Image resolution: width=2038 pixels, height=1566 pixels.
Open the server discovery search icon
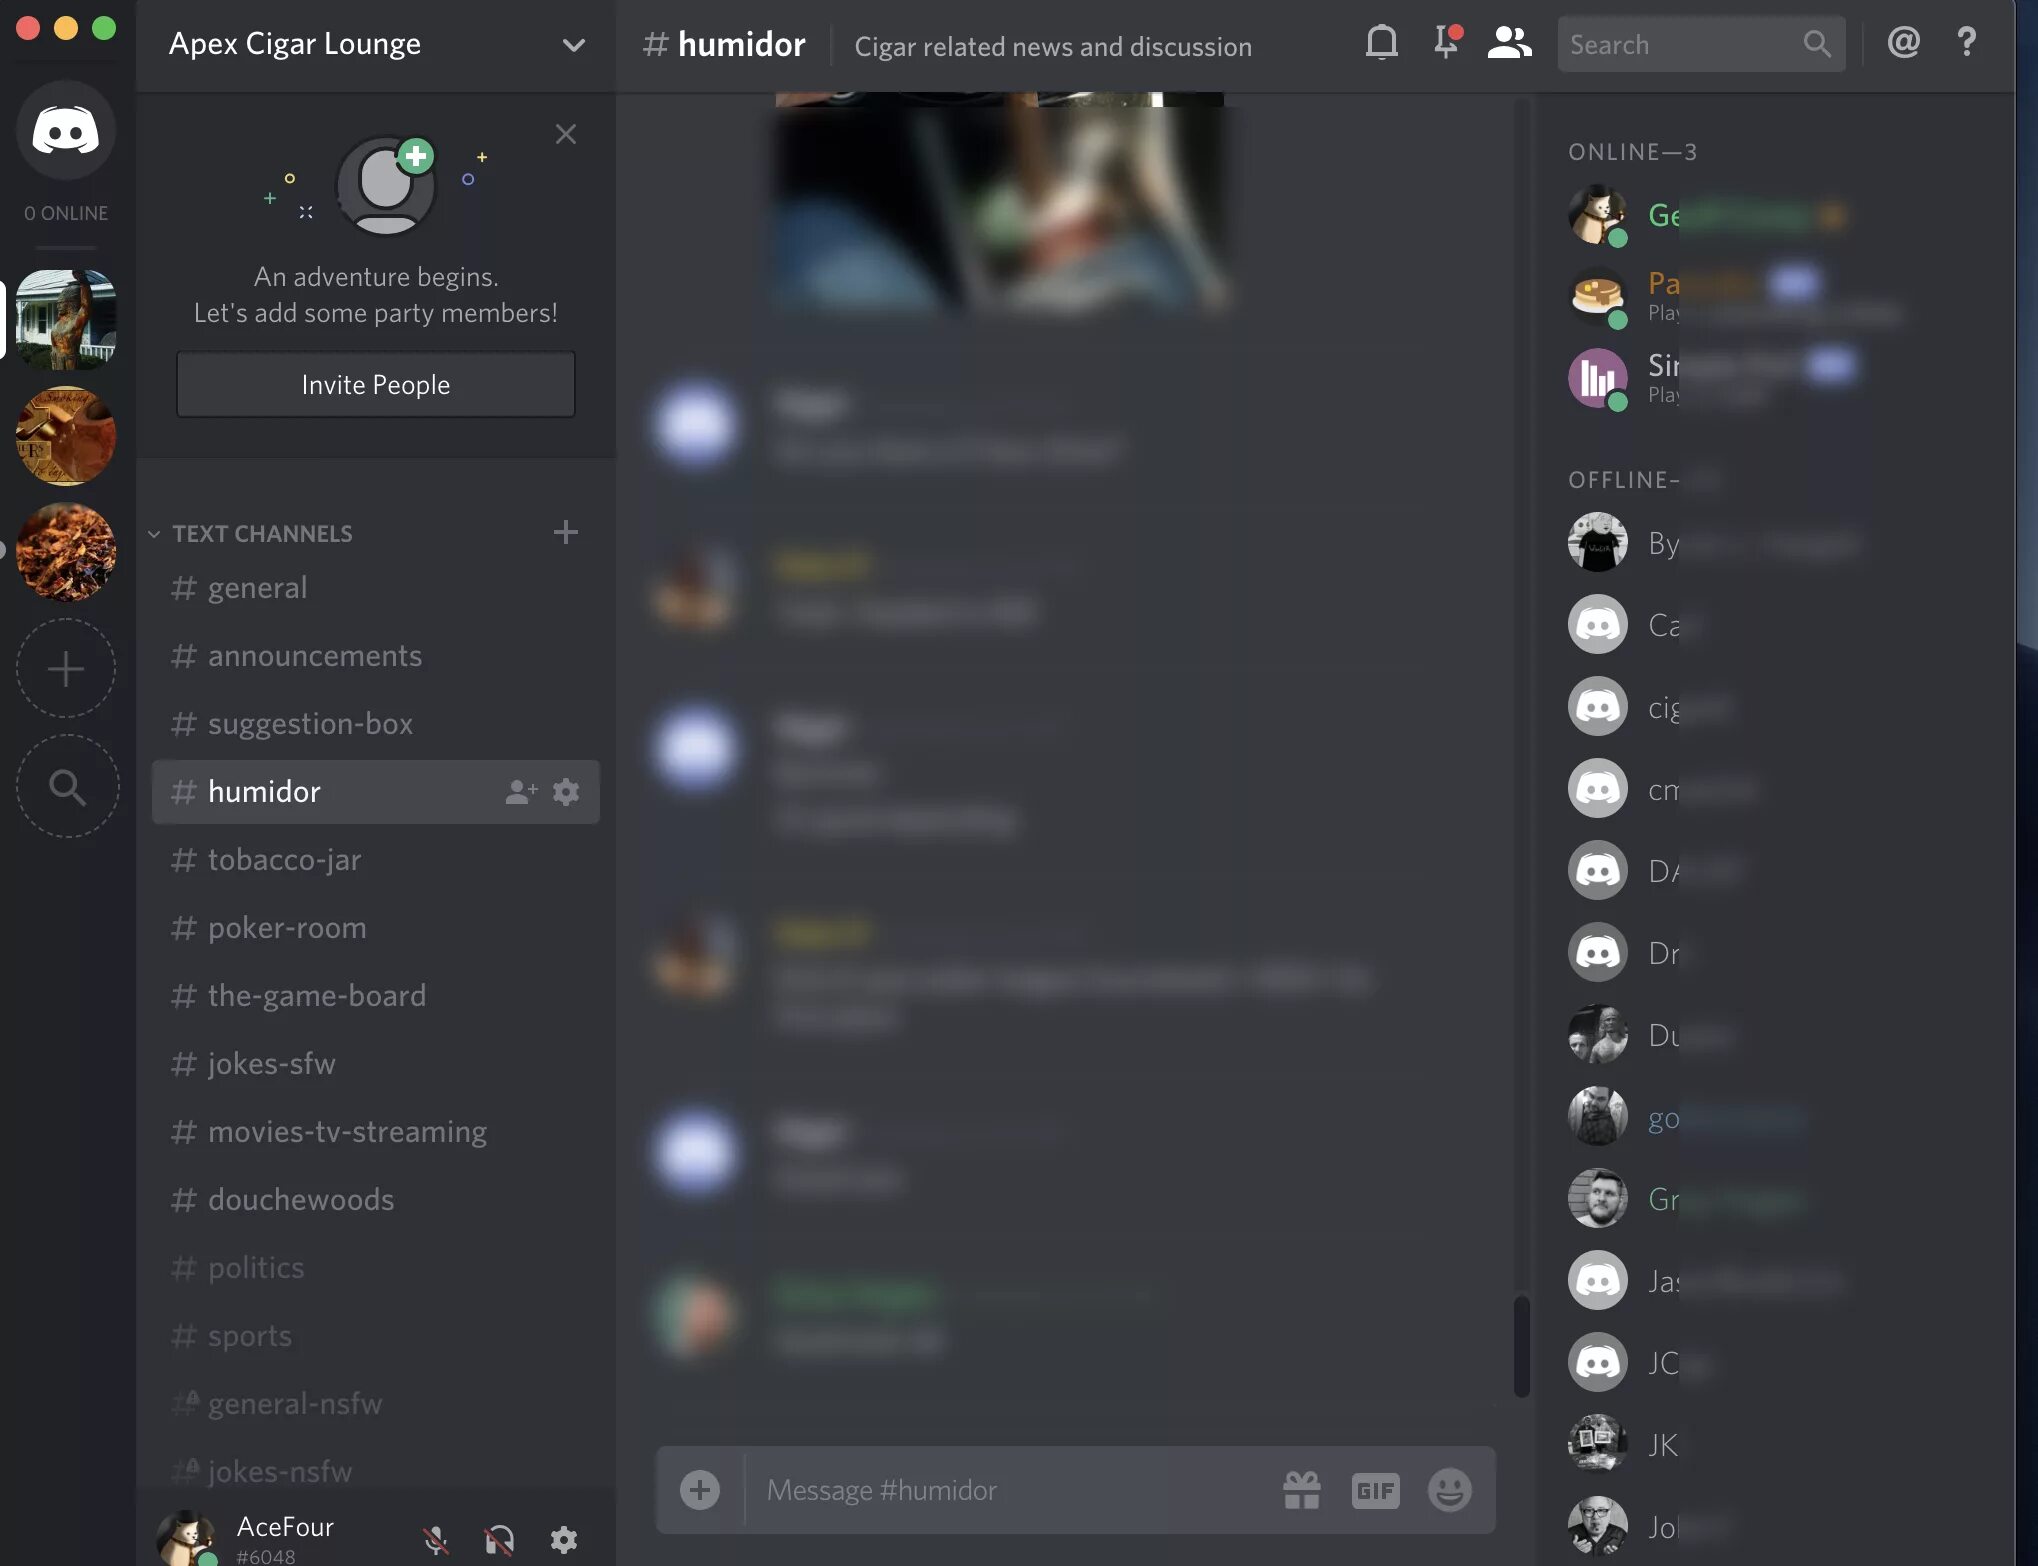tap(66, 787)
